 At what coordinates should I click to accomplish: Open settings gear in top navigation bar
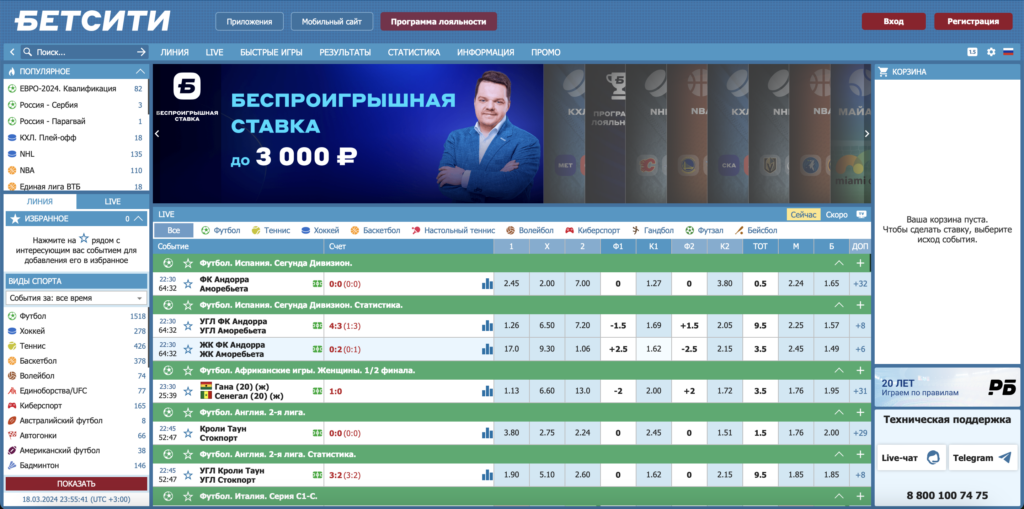[x=991, y=52]
